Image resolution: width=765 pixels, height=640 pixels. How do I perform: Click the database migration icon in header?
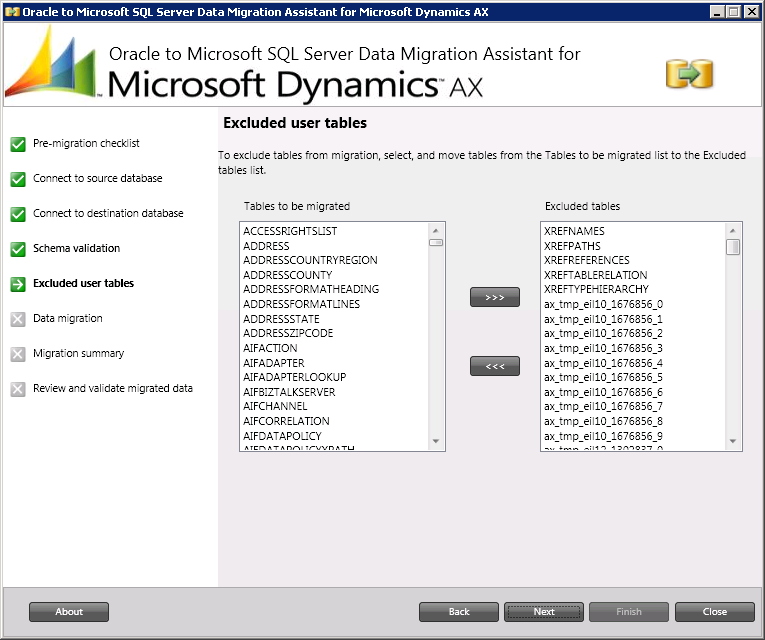(689, 73)
